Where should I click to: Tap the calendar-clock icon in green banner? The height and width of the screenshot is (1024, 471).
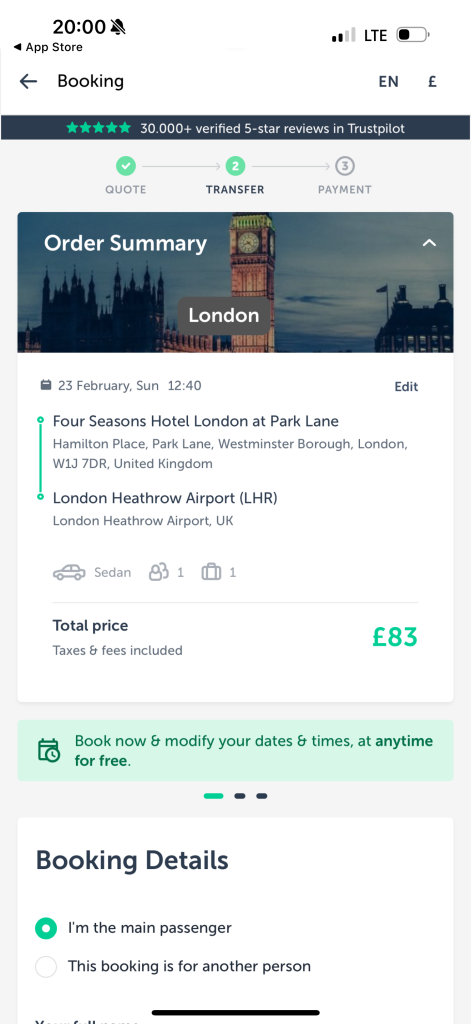tap(49, 750)
